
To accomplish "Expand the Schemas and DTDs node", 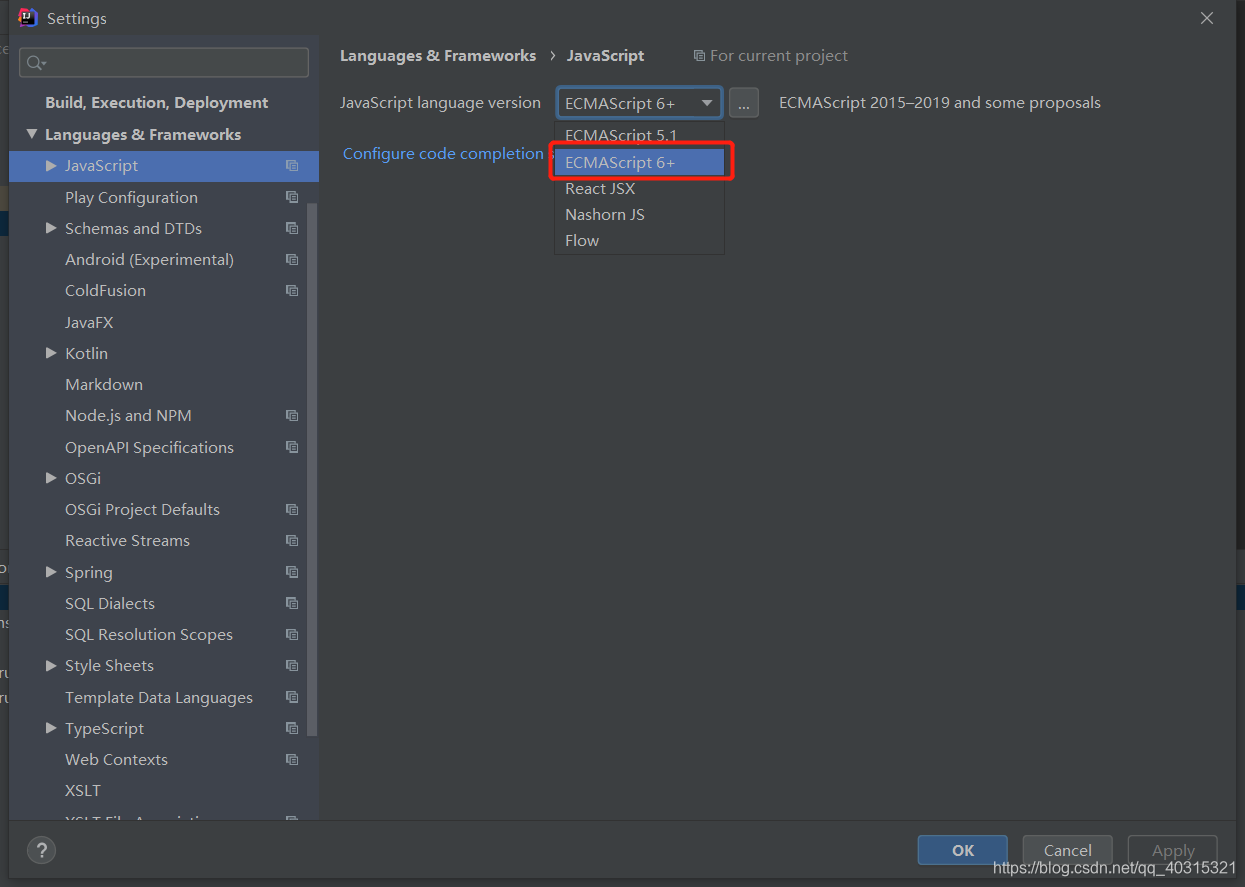I will pyautogui.click(x=51, y=228).
